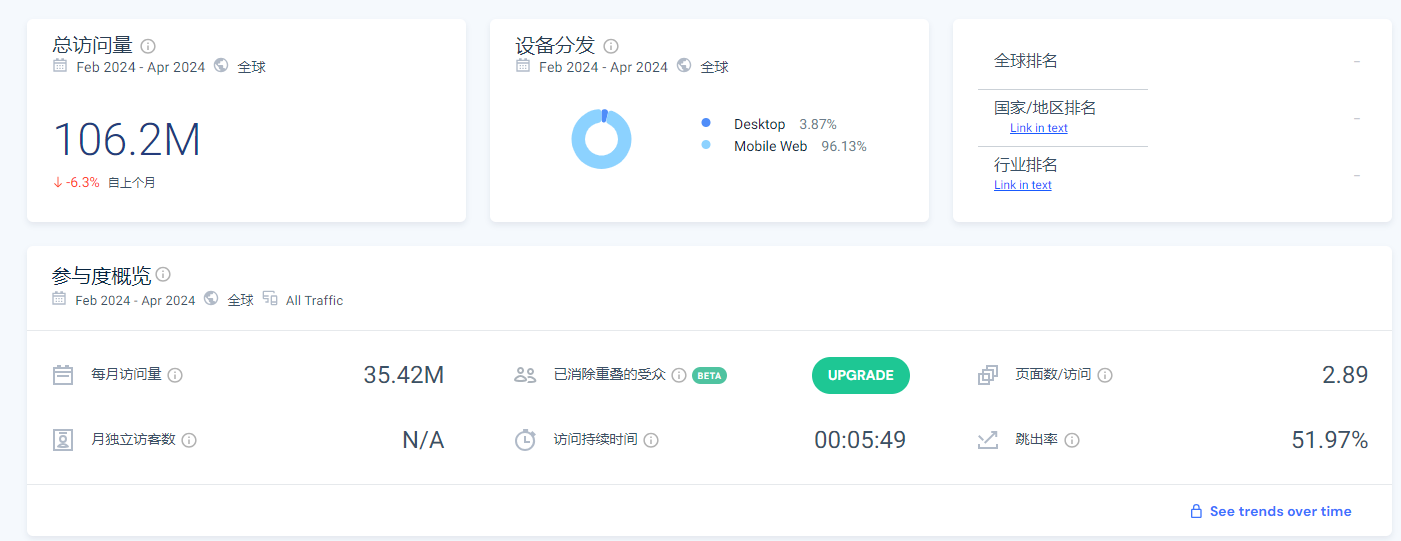Click globe icon in 总访问量 card
This screenshot has height=541, width=1401.
[x=221, y=66]
